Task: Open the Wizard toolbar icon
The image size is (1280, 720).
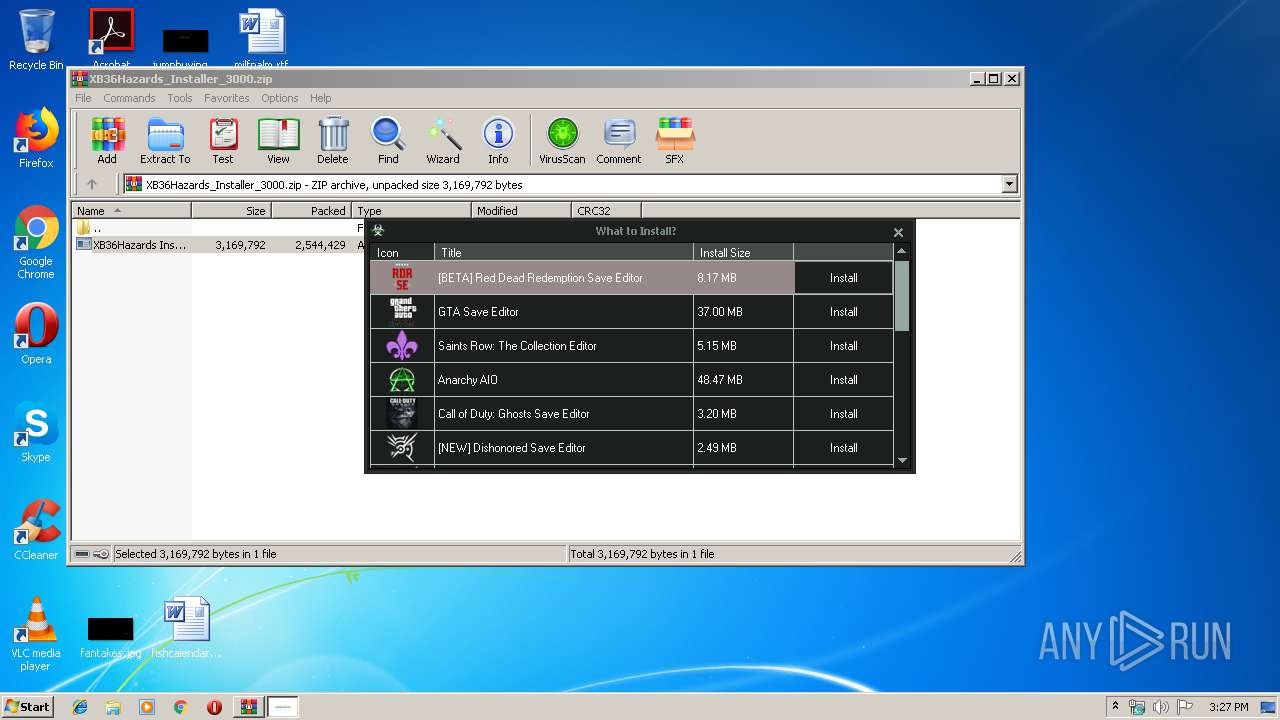Action: point(443,140)
